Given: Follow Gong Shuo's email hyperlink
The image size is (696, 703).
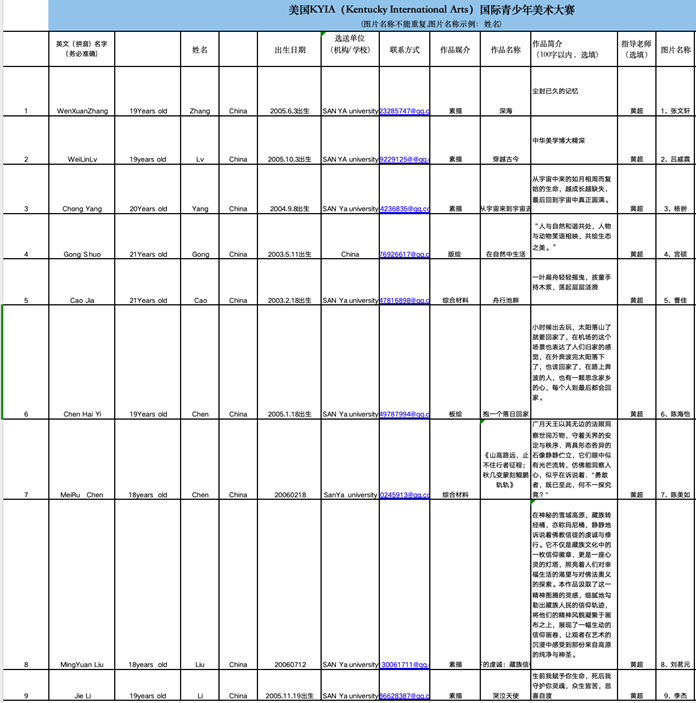Looking at the screenshot, I should (404, 254).
